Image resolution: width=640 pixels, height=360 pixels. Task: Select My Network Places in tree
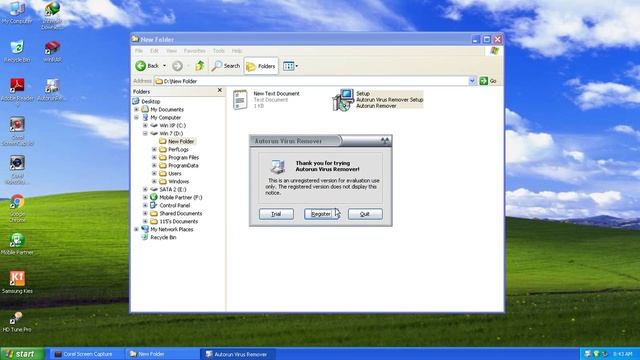click(172, 229)
